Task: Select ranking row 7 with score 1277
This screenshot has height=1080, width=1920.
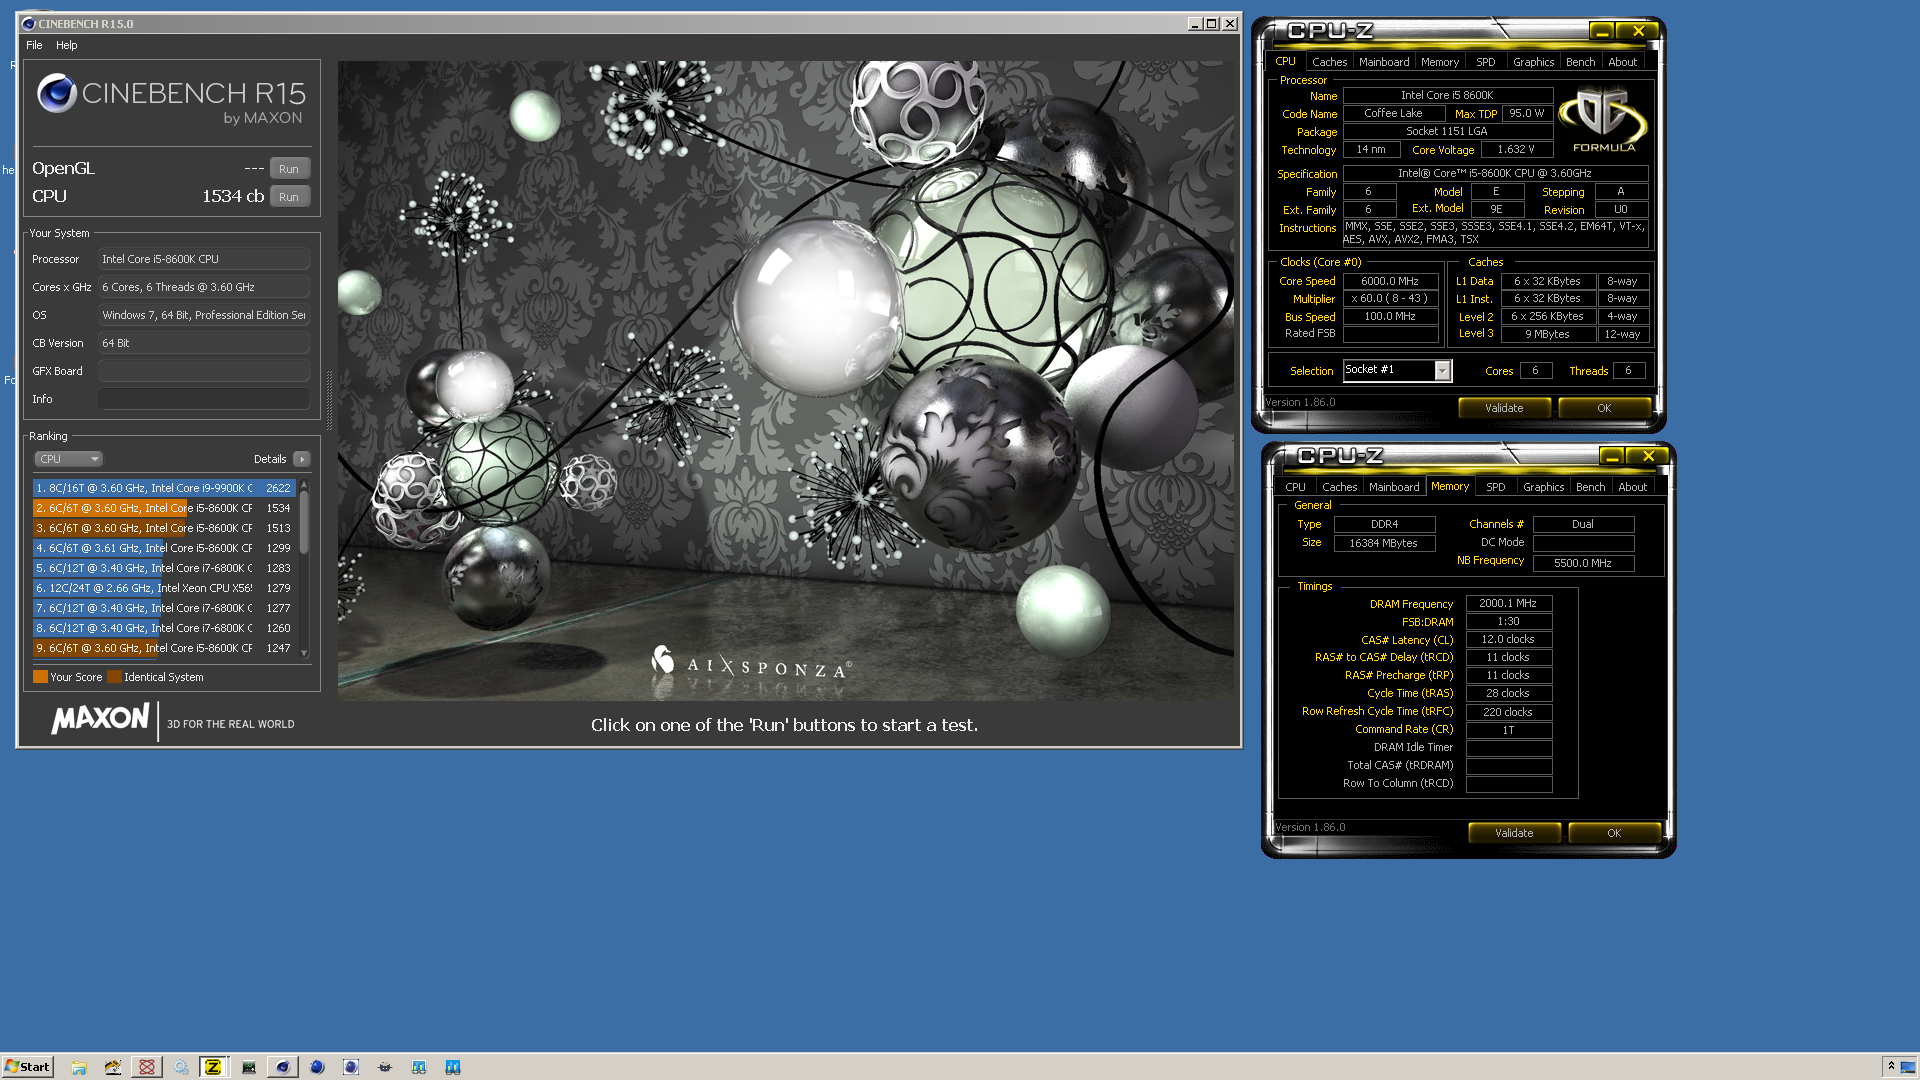Action: coord(164,608)
